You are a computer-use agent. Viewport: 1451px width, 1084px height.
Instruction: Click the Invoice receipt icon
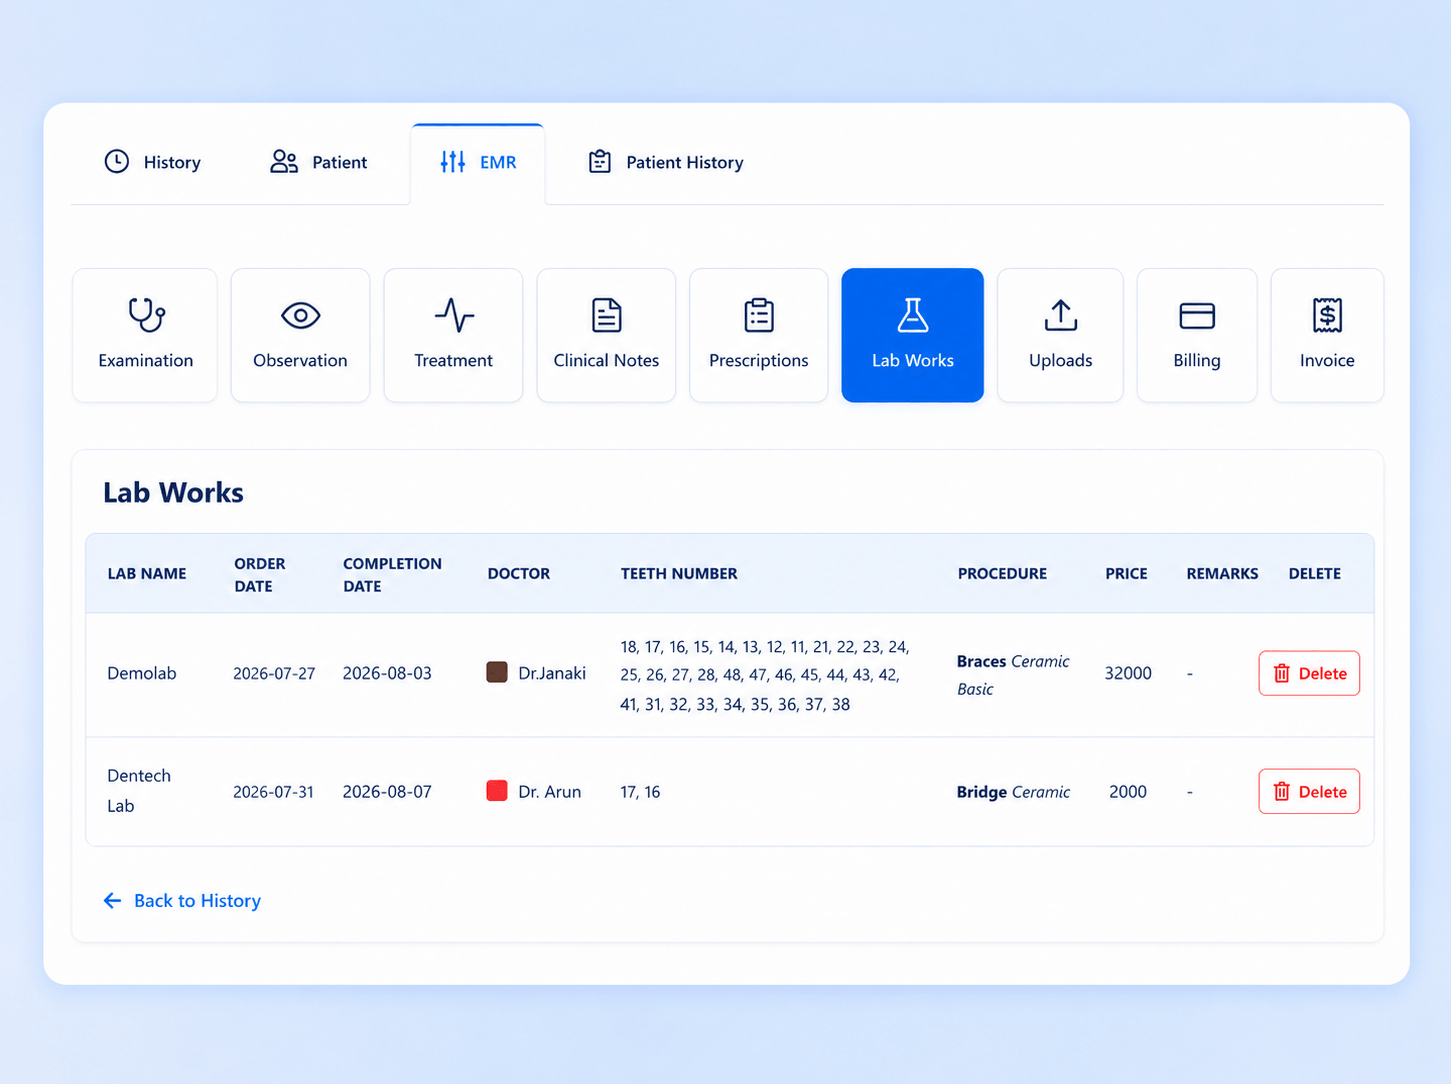(x=1327, y=315)
